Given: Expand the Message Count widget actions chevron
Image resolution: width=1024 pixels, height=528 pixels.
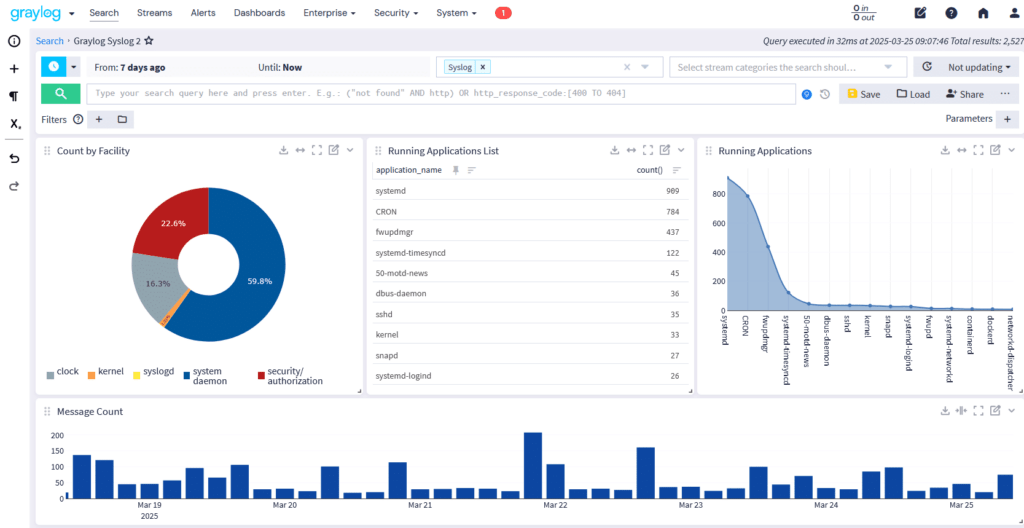Looking at the screenshot, I should 1011,410.
